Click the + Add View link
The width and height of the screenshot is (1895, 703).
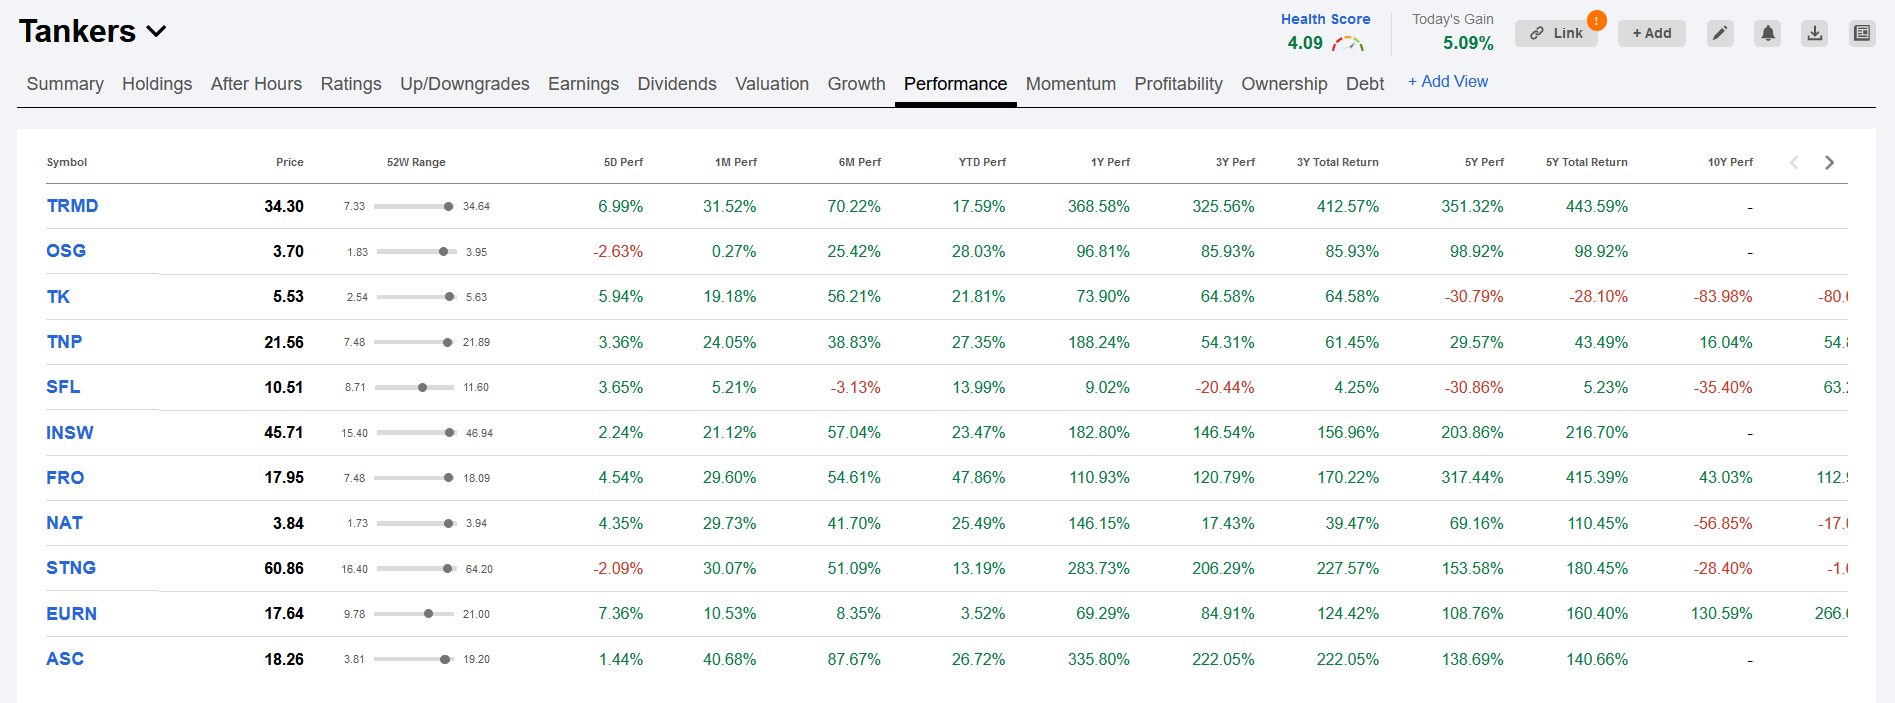(1448, 82)
